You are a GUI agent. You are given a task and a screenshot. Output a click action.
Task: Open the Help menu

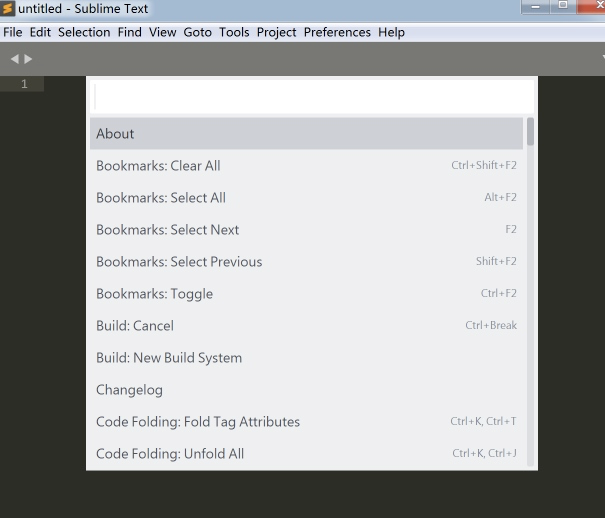pos(391,32)
